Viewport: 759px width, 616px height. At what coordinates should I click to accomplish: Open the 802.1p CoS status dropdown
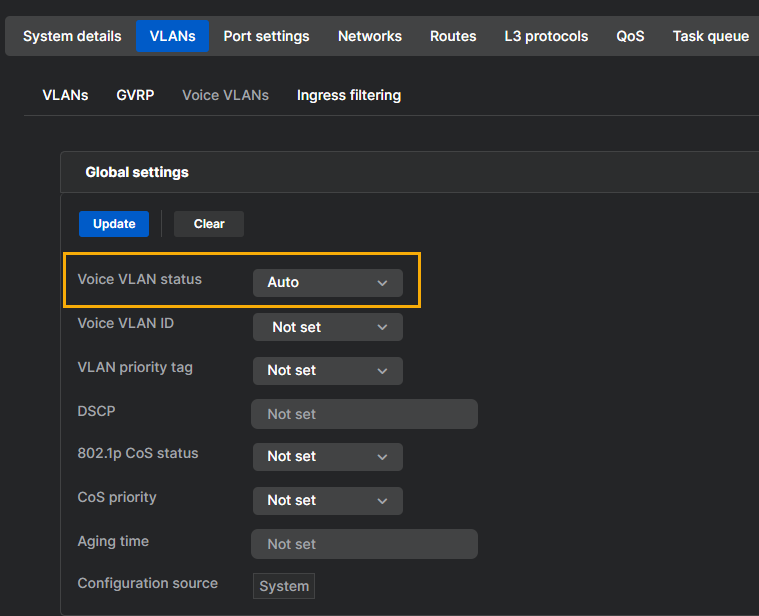click(327, 457)
